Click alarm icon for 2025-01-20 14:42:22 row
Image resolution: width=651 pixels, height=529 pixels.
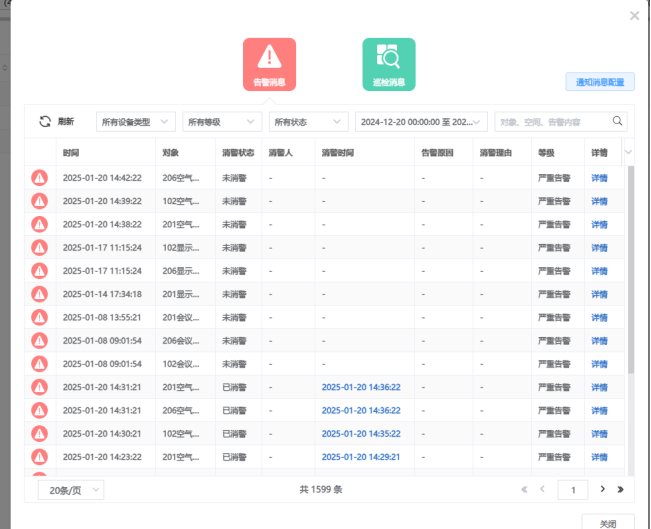click(40, 178)
